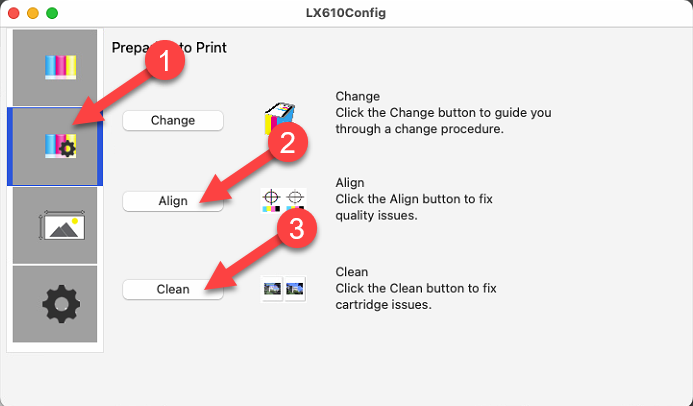Open the image alignment settings tab
The image size is (693, 406).
tap(55, 225)
